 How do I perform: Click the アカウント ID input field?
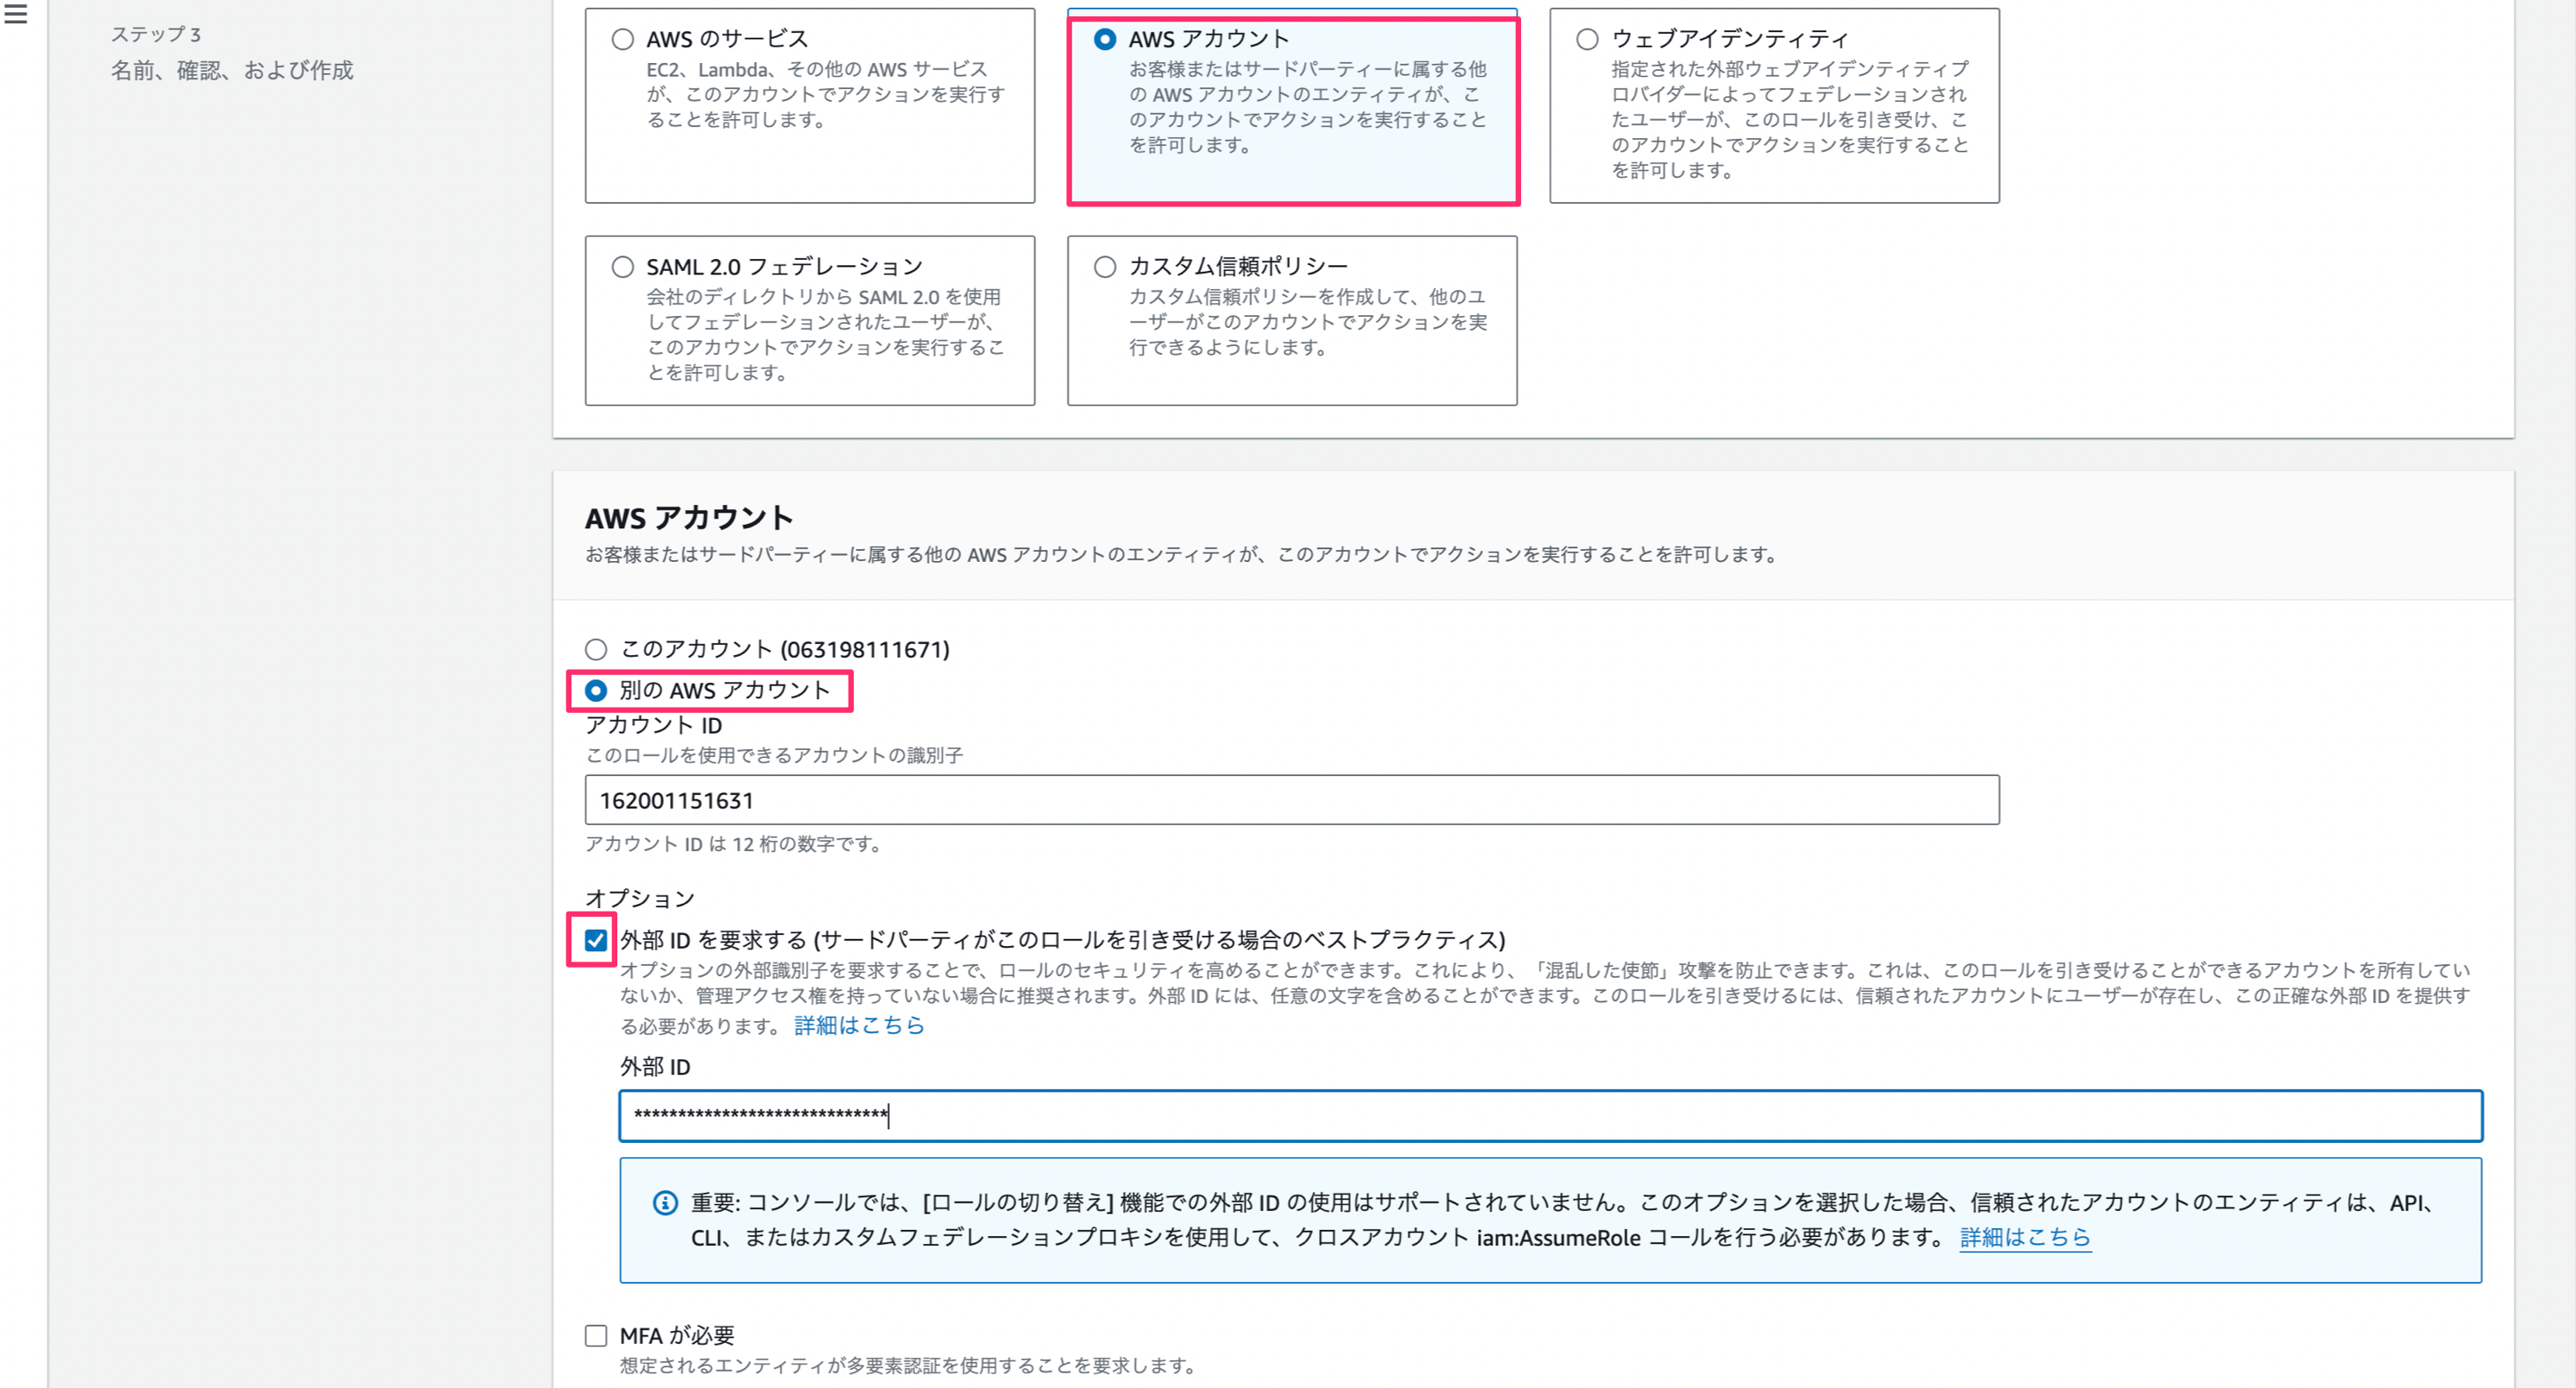coord(1292,800)
